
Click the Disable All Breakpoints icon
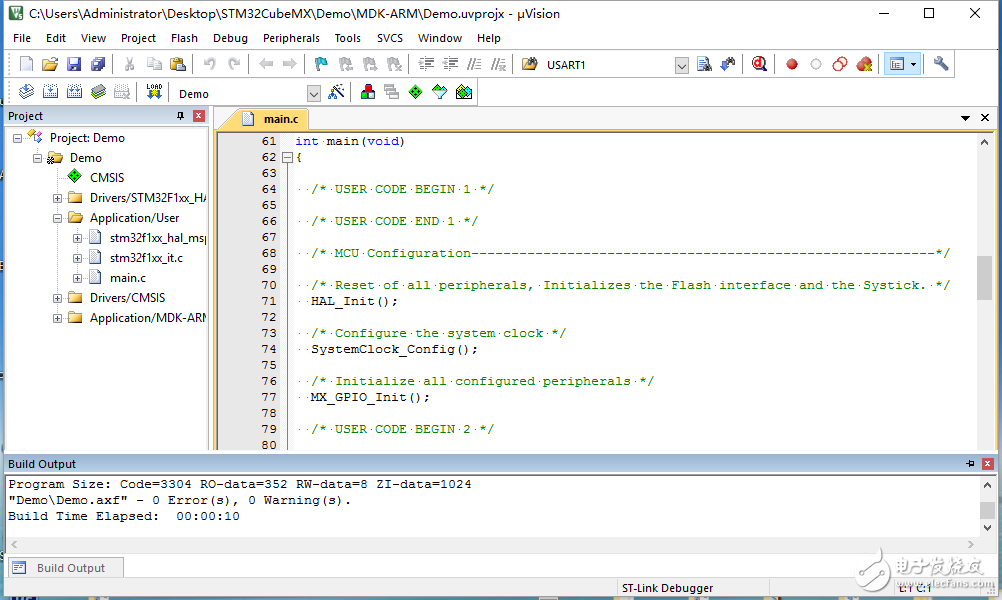pos(840,64)
